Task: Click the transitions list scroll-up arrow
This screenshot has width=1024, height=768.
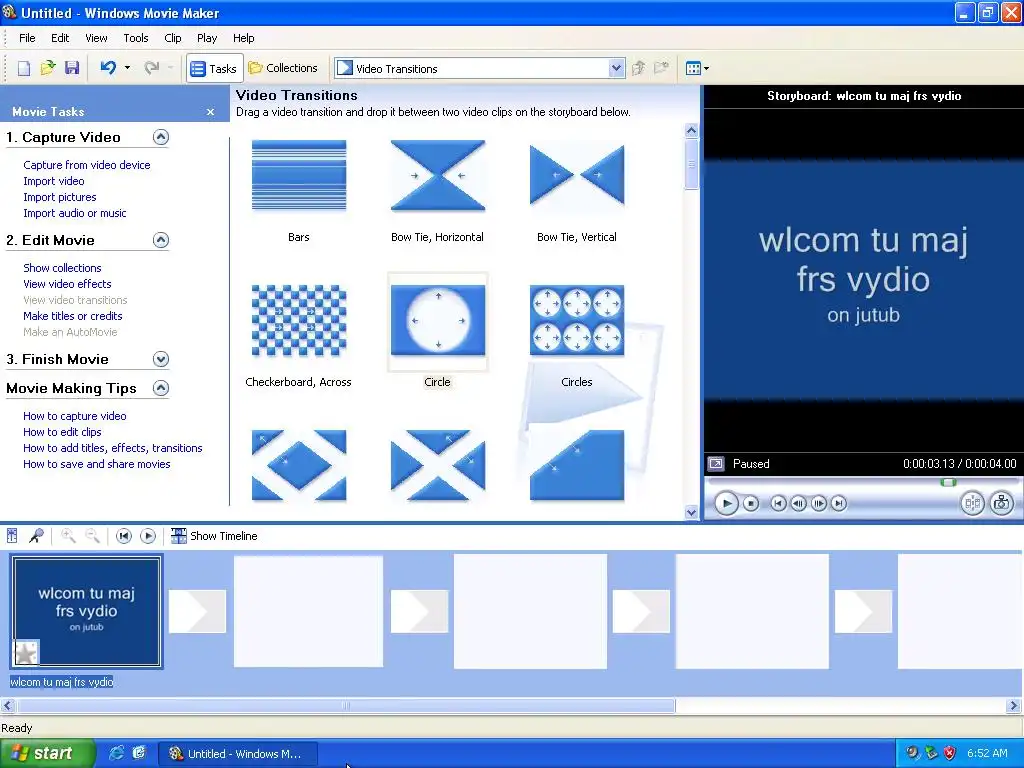Action: point(692,131)
